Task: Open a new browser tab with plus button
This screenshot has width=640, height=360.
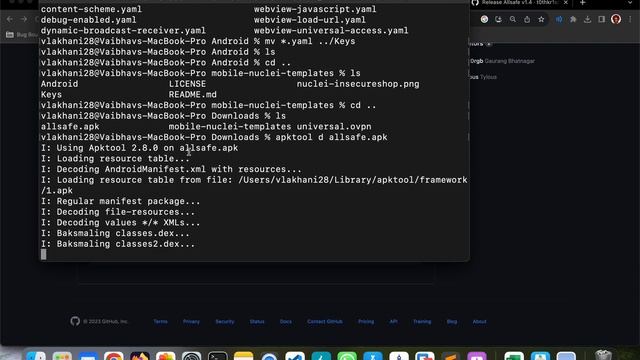Action: (x=582, y=3)
